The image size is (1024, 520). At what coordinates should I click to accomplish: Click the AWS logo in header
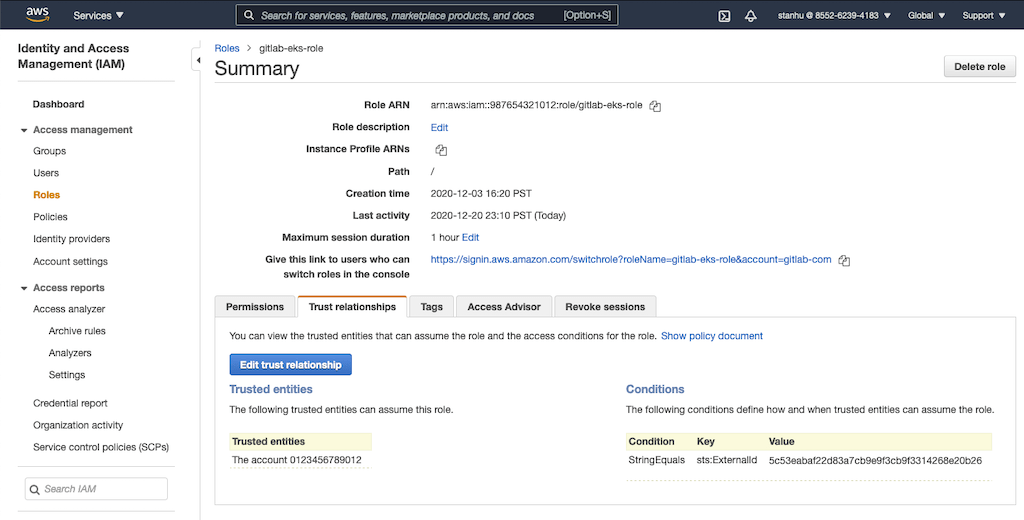(38, 15)
